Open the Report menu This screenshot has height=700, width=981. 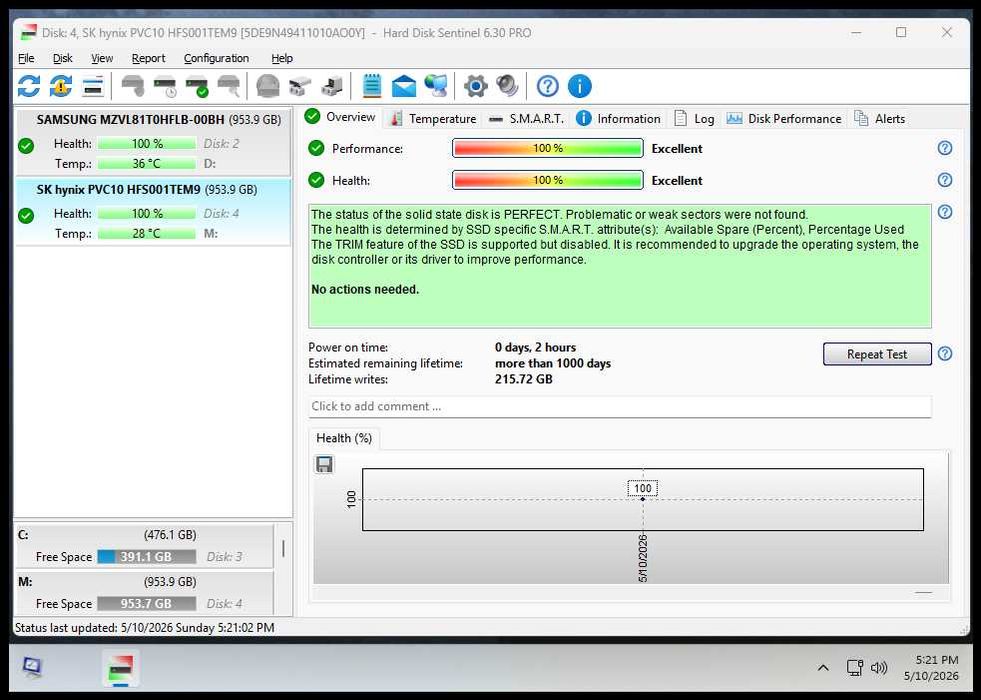pos(148,58)
